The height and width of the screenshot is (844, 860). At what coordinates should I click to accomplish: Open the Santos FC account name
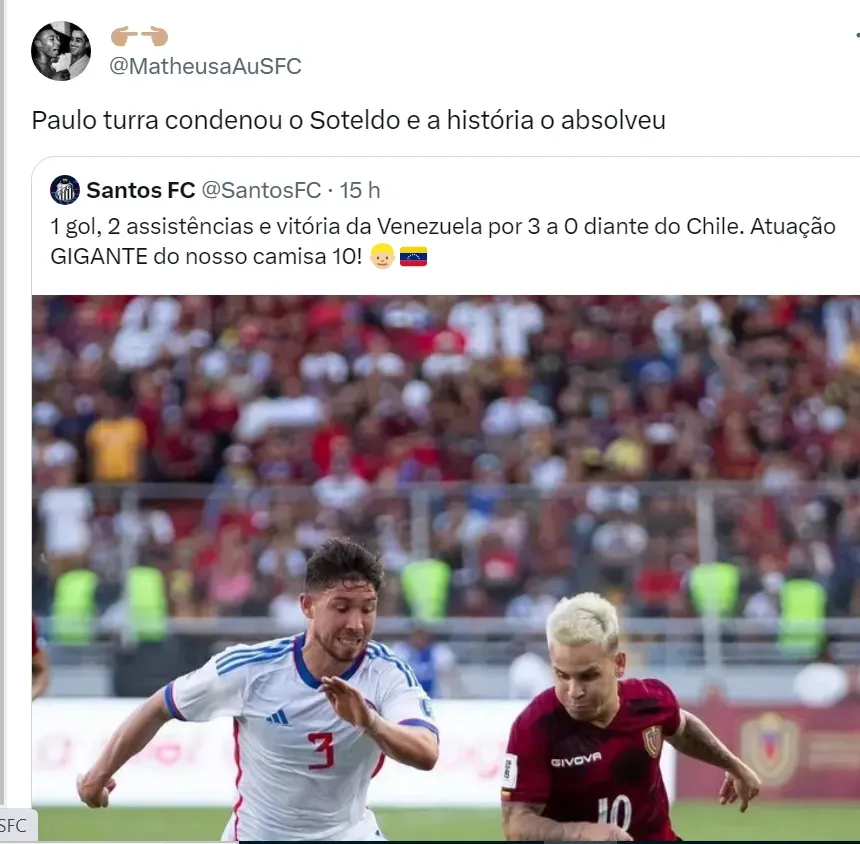pos(141,190)
